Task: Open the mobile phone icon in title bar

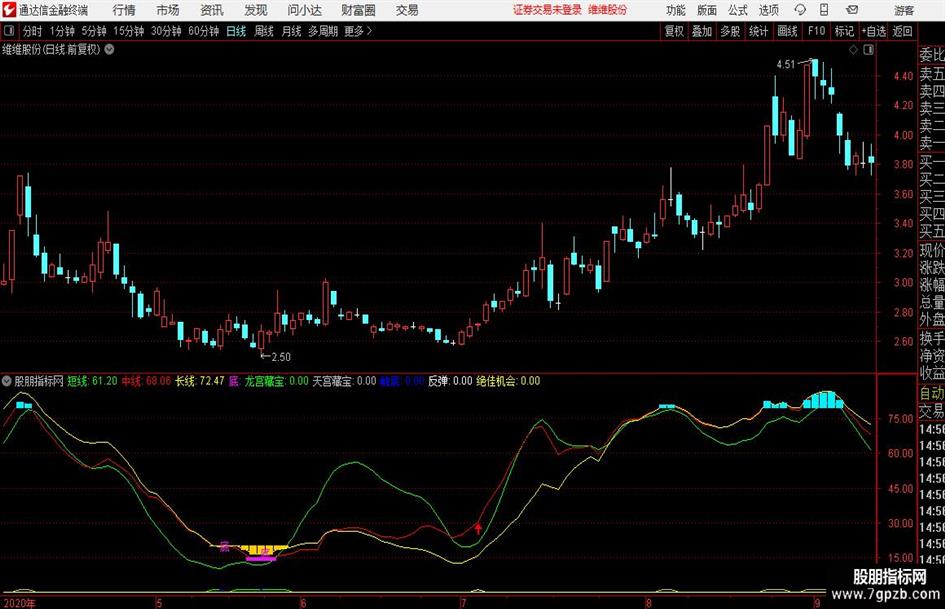Action: coord(824,10)
